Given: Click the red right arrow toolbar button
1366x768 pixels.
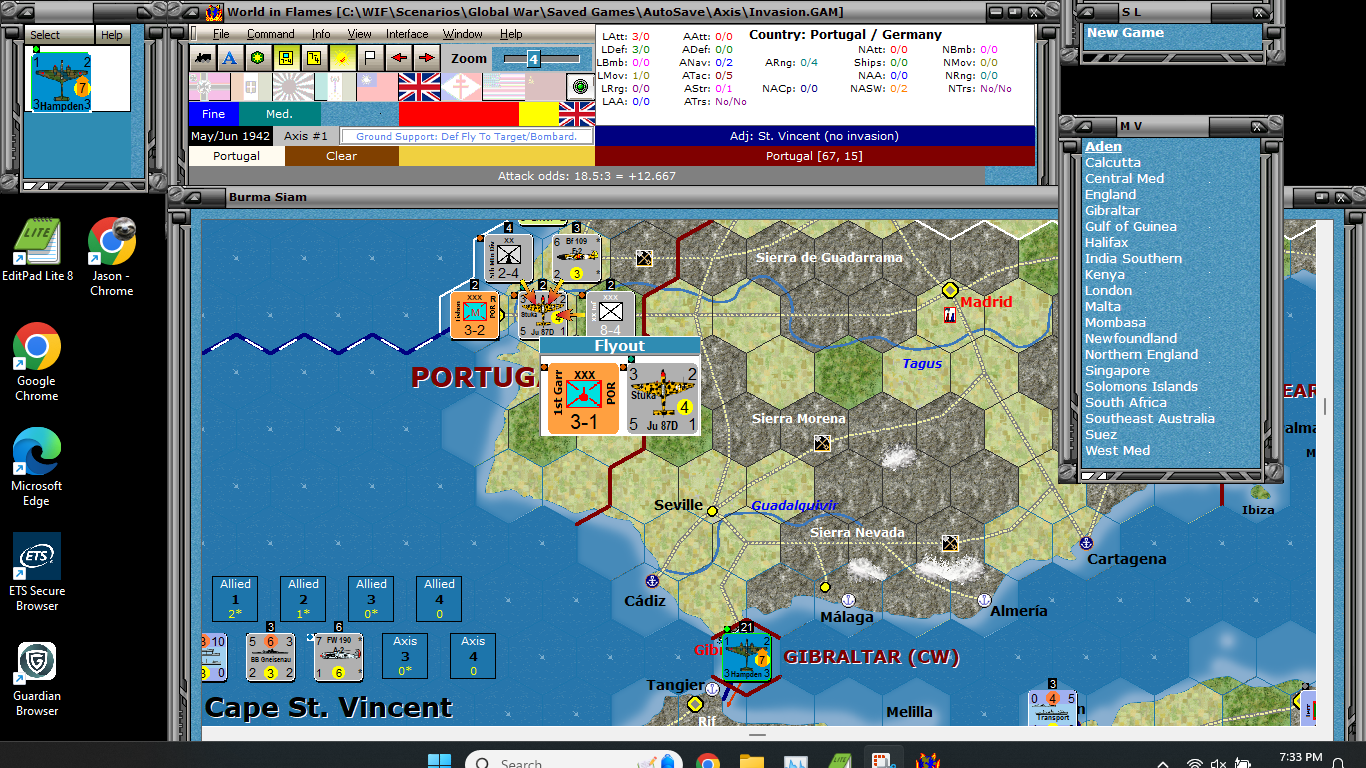Looking at the screenshot, I should point(426,58).
